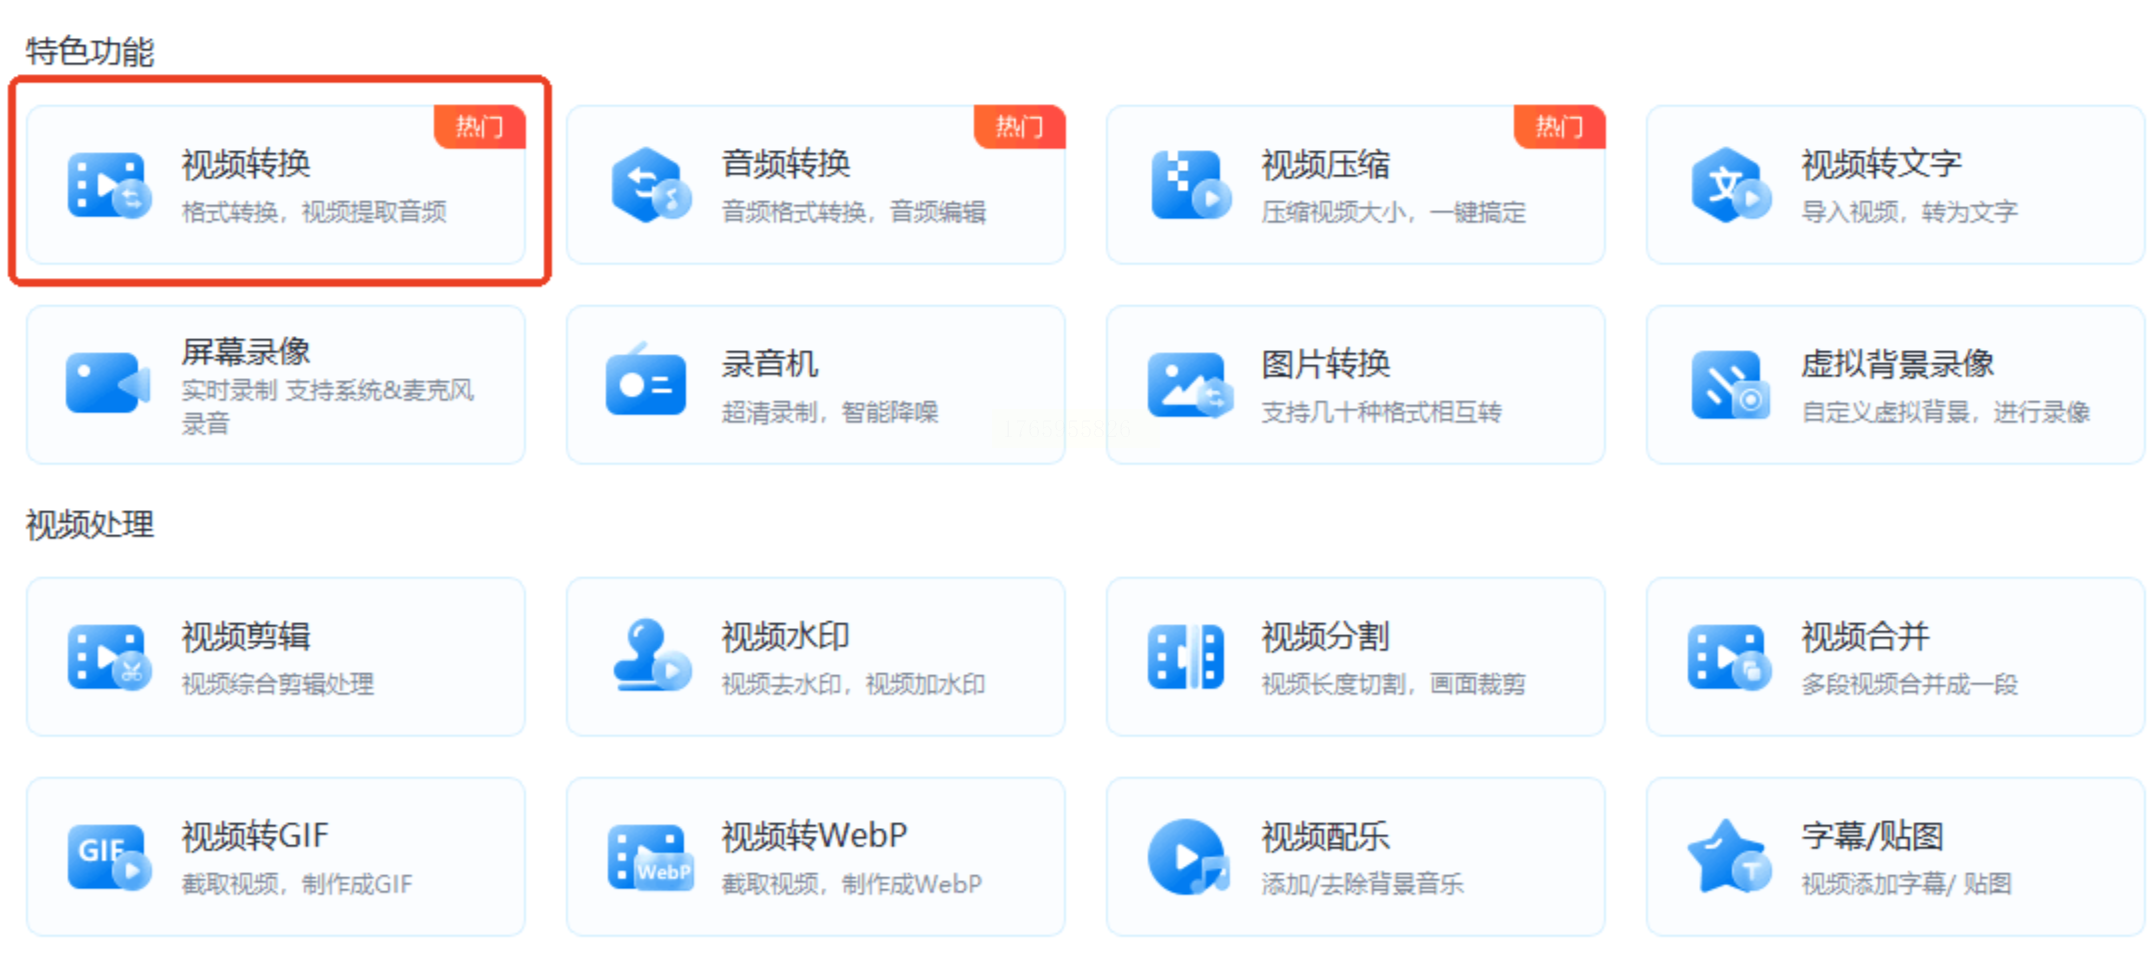Select the 视频压缩 title text
2152x968 pixels.
coord(1326,164)
